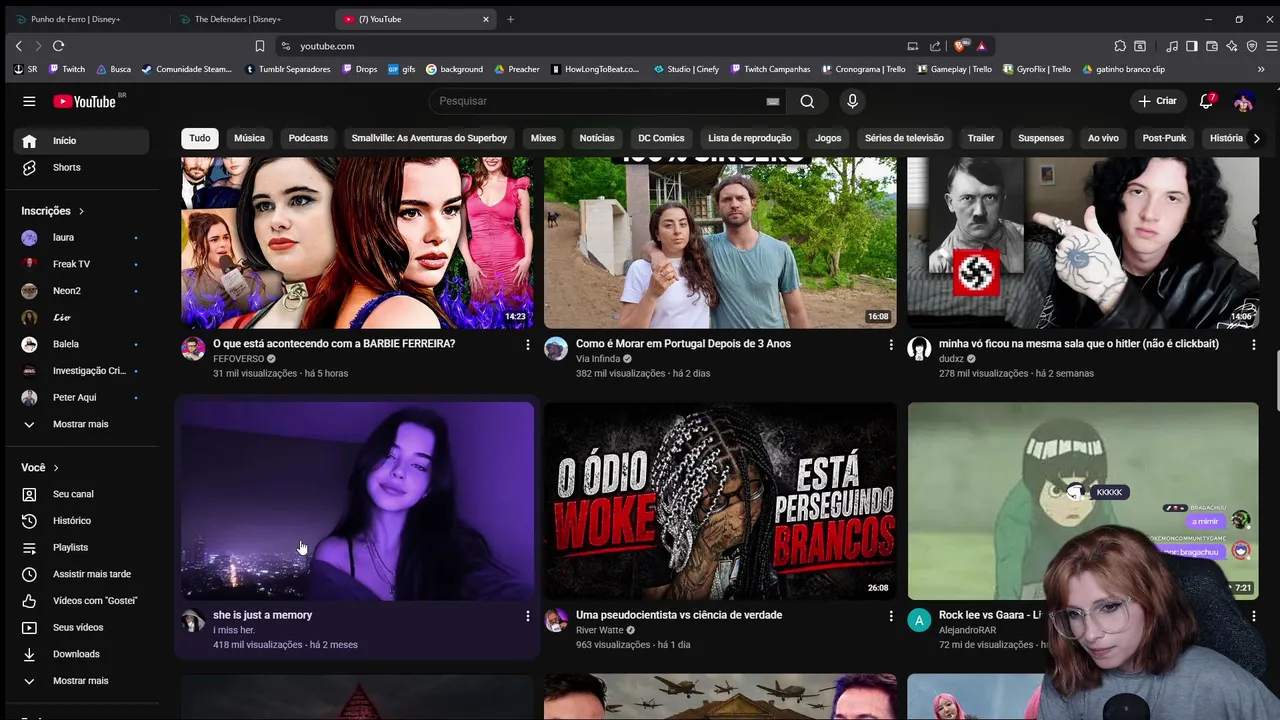
Task: Open the account avatar menu
Action: [x=1244, y=101]
